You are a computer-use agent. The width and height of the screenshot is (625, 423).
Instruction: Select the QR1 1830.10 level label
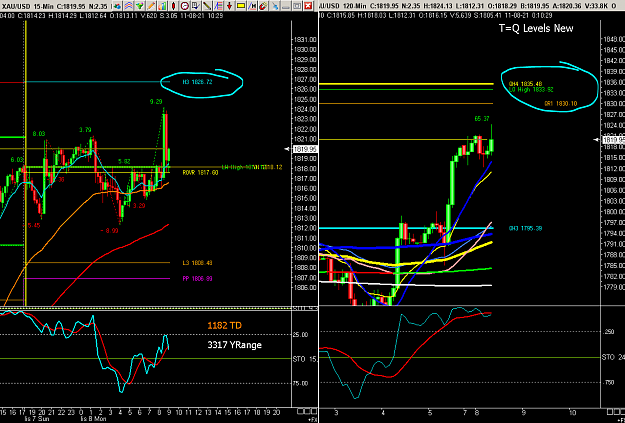tap(560, 104)
